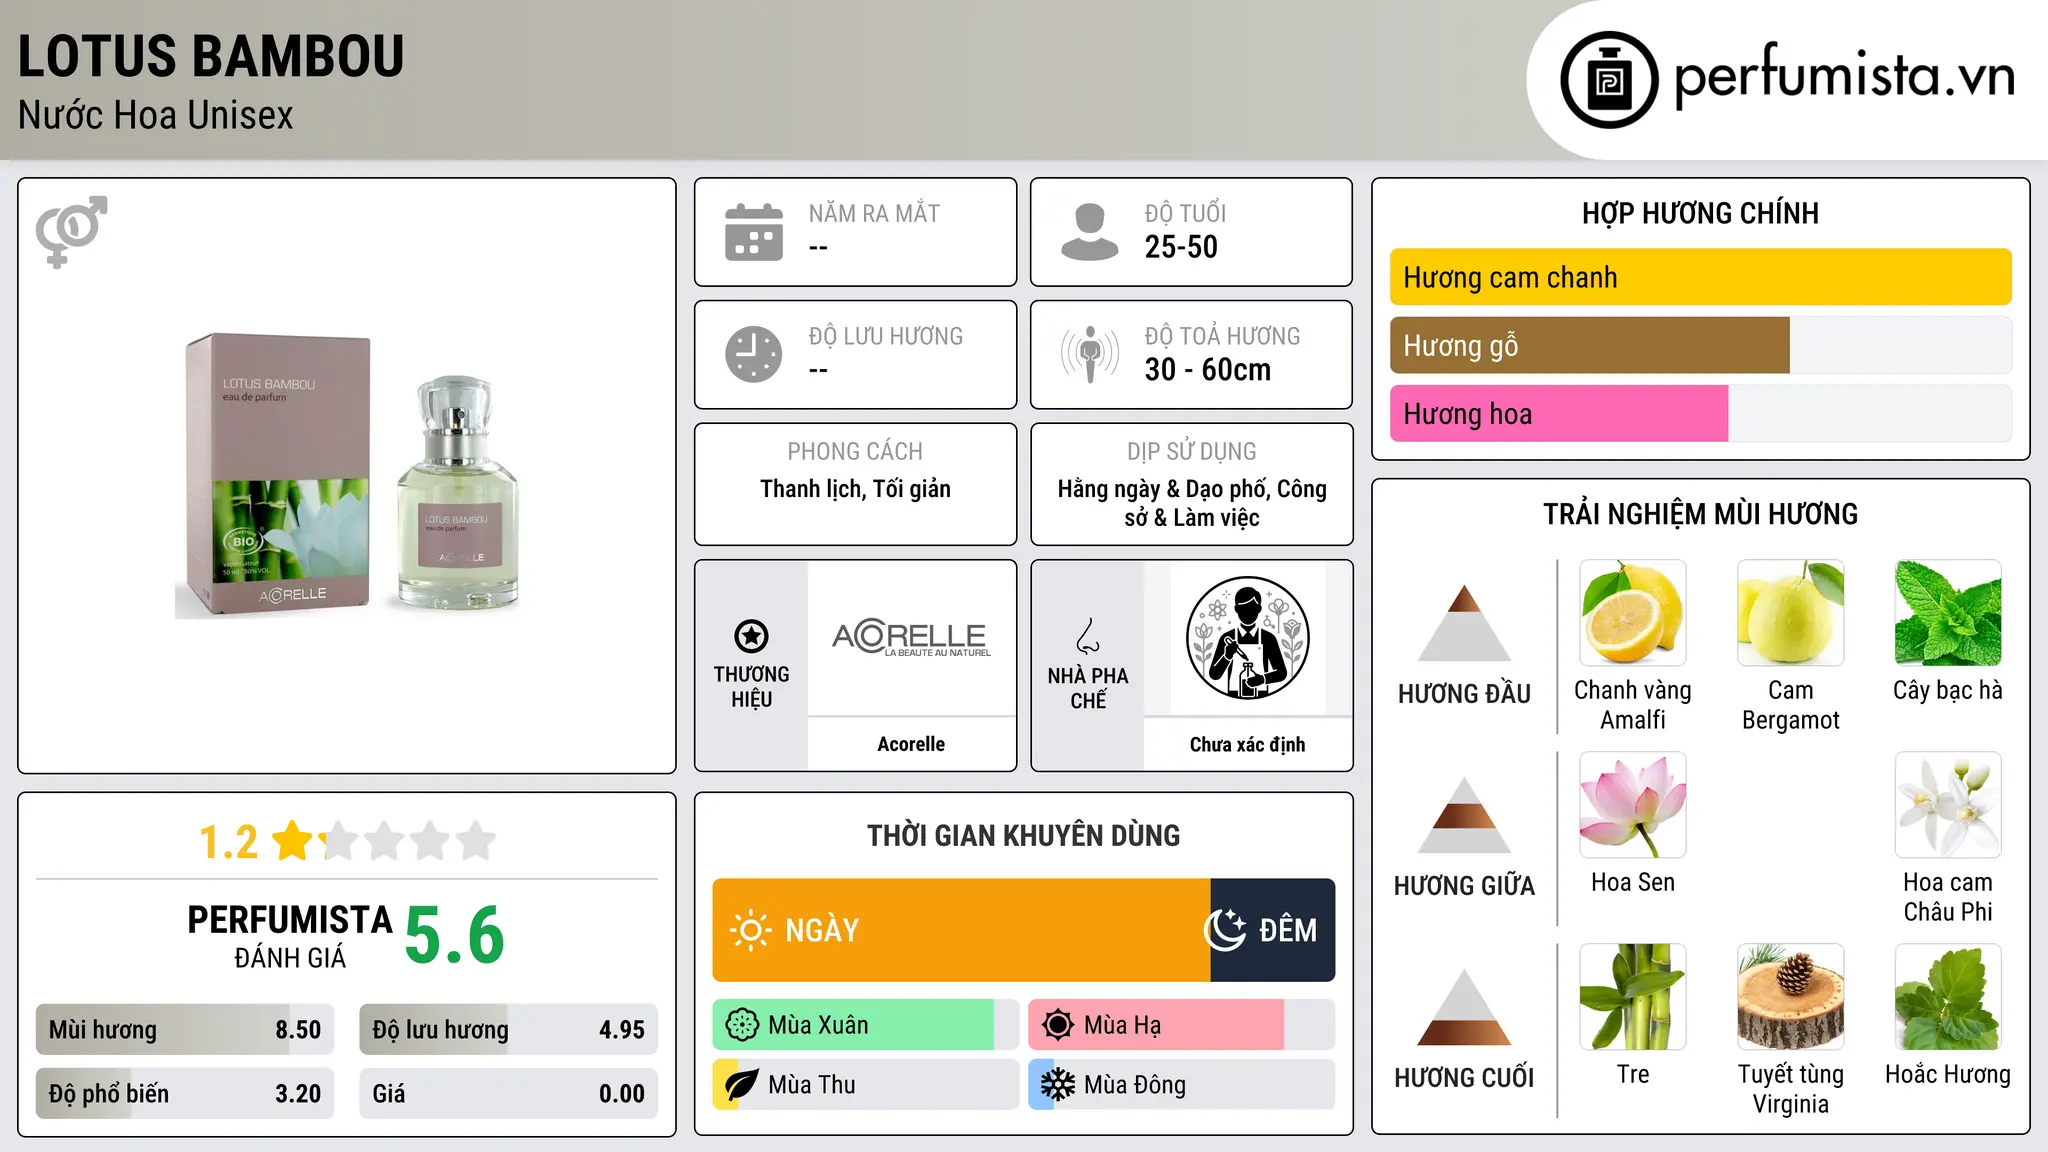Click the Hương hoa accord bar
This screenshot has height=1152, width=2048.
click(1701, 413)
